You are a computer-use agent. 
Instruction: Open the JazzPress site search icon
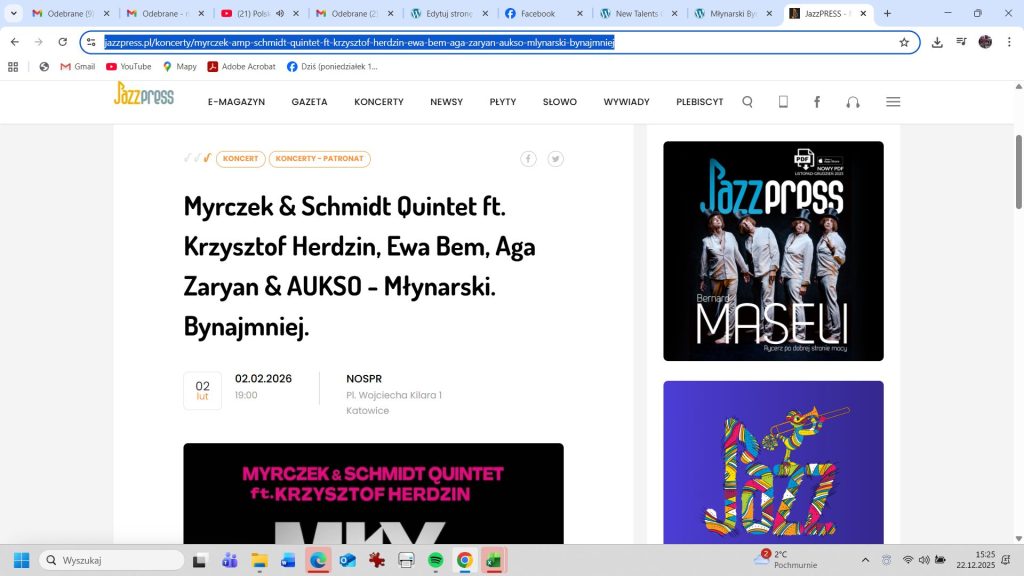(x=747, y=102)
